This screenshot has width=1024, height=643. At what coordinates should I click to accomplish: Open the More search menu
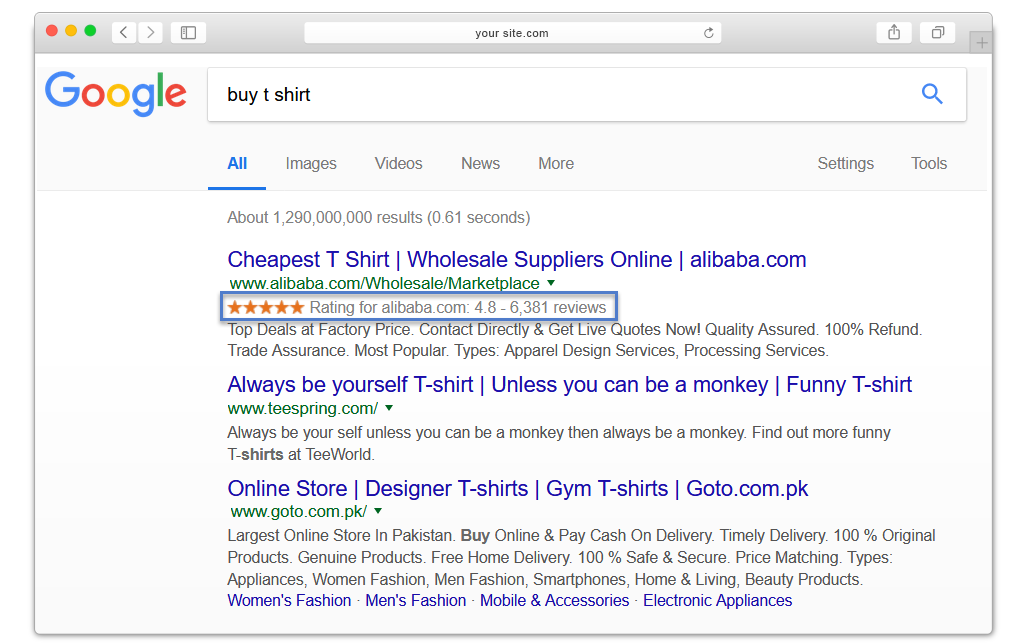pyautogui.click(x=556, y=164)
